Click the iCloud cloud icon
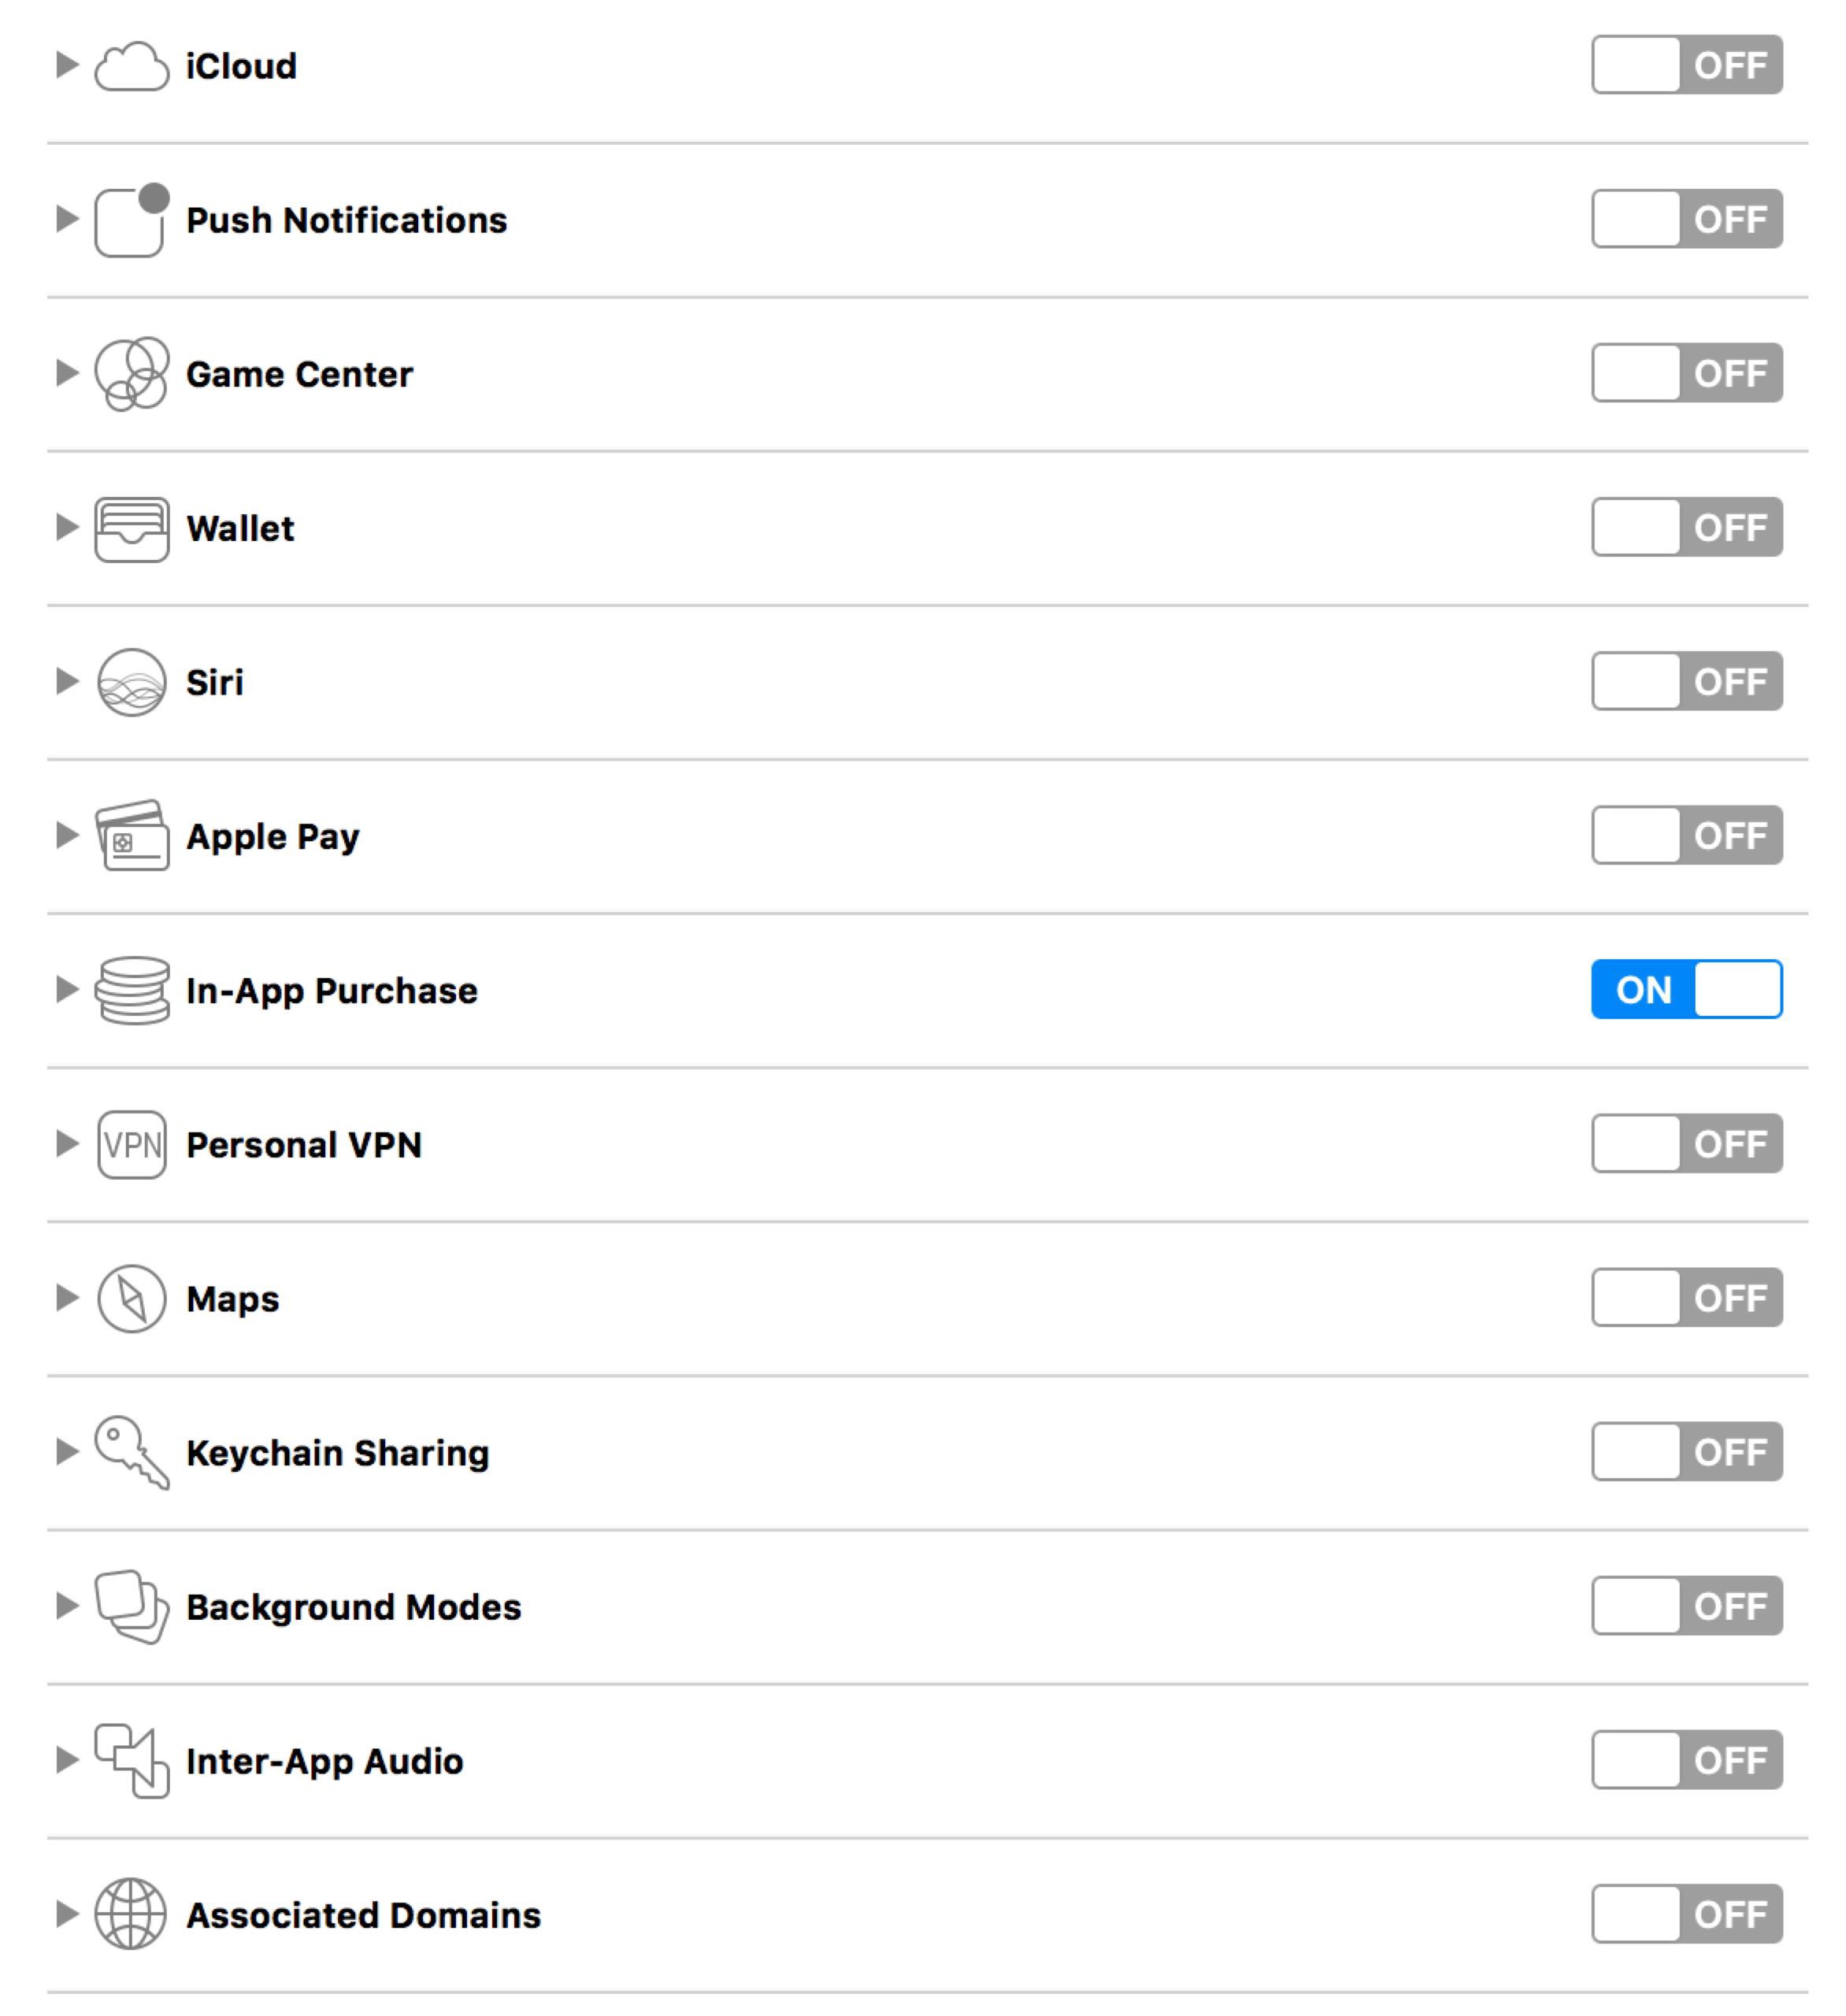 (131, 66)
